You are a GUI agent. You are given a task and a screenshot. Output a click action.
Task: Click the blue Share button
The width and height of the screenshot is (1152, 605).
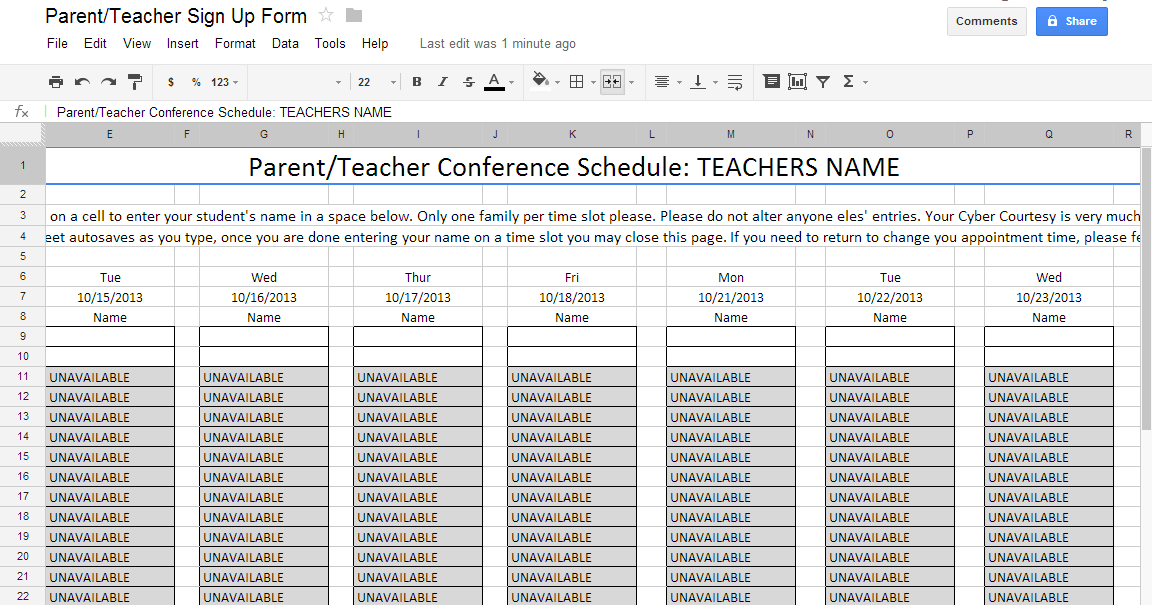[x=1071, y=21]
